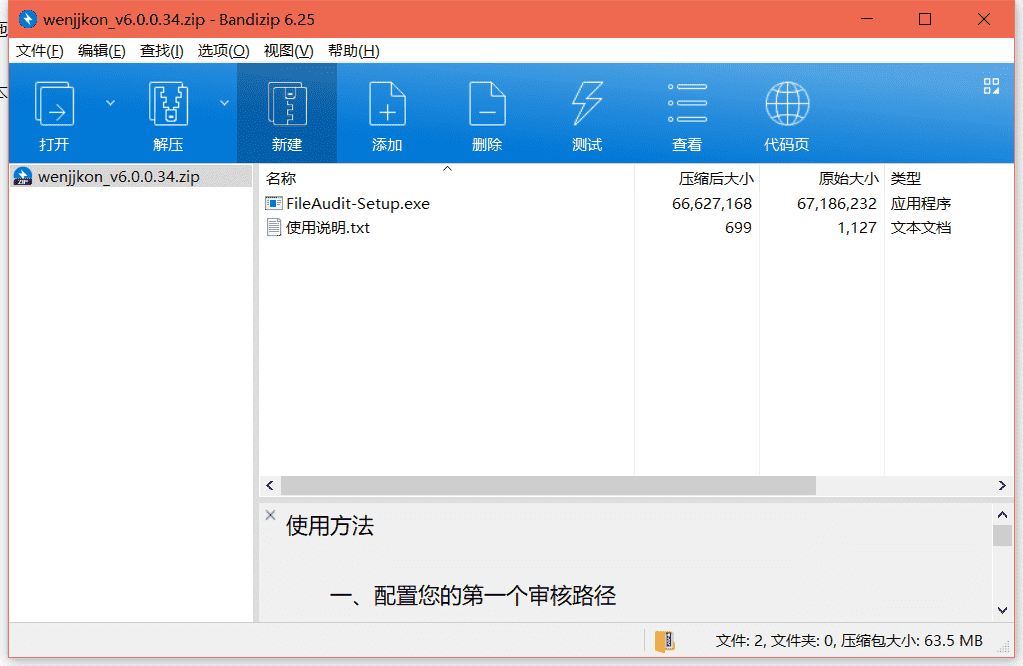Click the status bar file count text
This screenshot has width=1023, height=666.
click(x=849, y=641)
